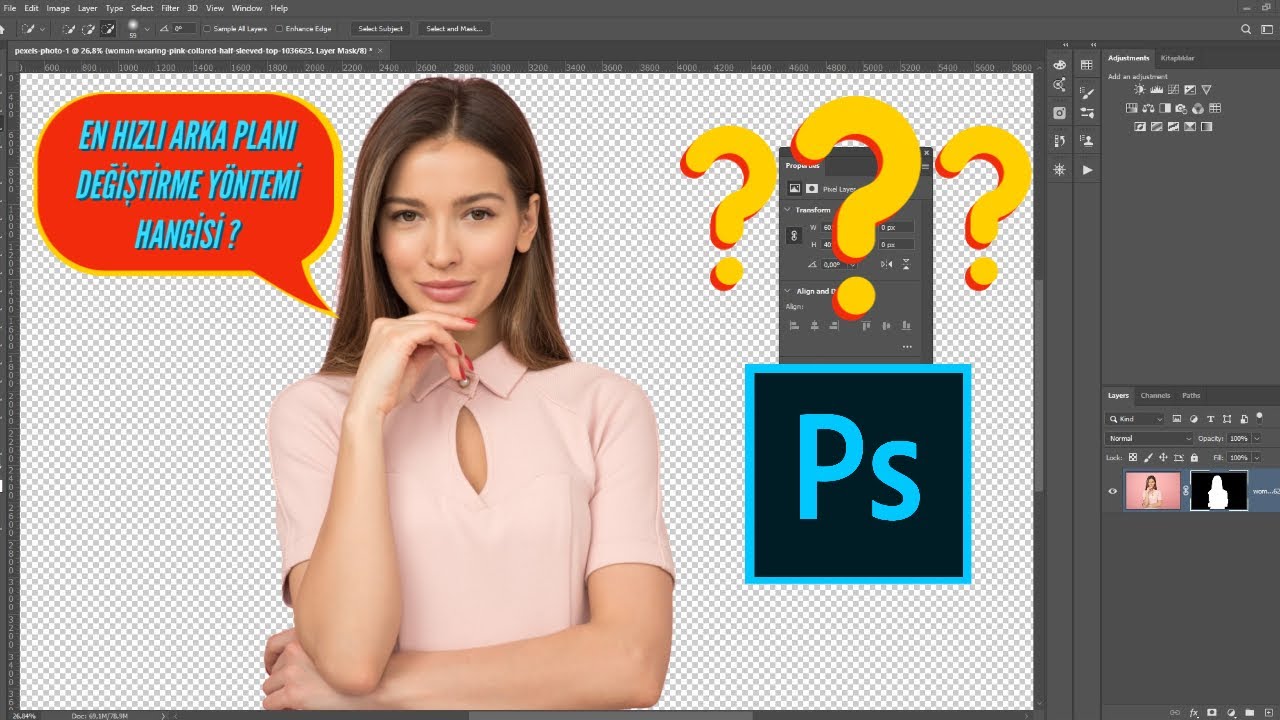1280x720 pixels.
Task: Toggle lock transparent pixels
Action: pyautogui.click(x=1133, y=457)
